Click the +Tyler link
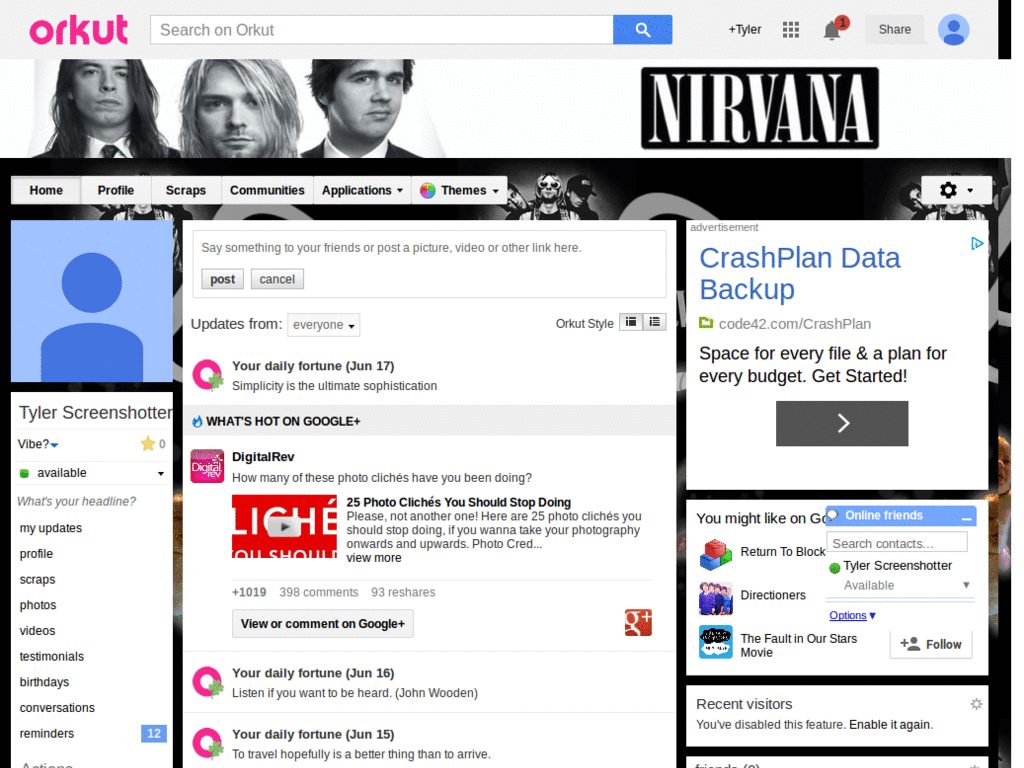The image size is (1024, 768). (x=744, y=29)
